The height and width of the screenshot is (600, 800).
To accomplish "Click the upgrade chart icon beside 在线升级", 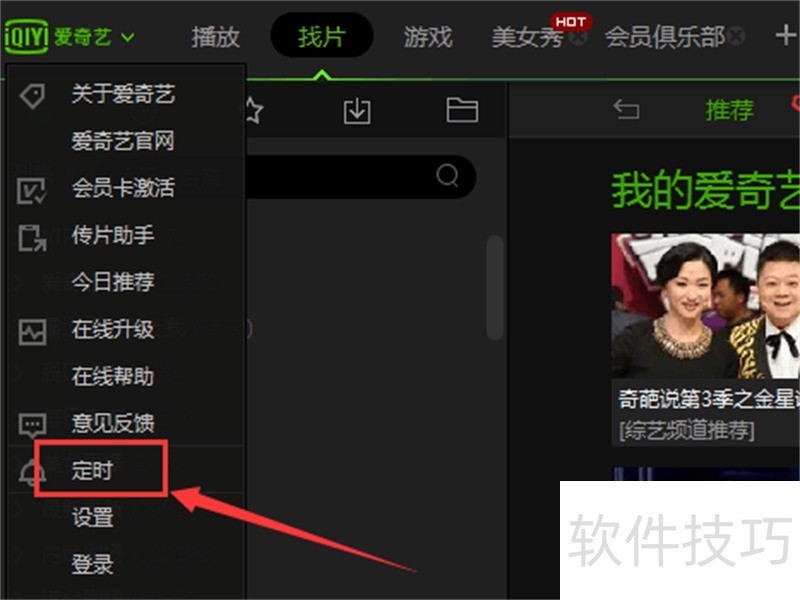I will tap(30, 330).
